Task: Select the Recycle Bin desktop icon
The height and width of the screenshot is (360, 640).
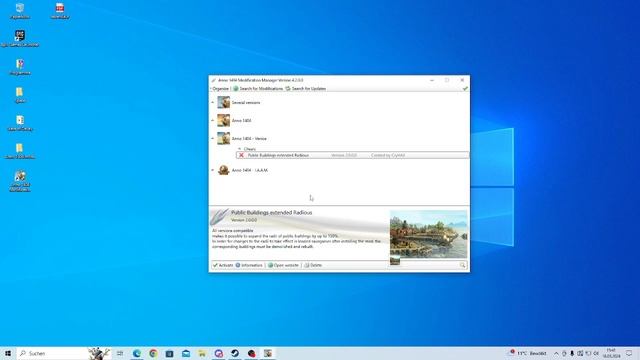Action: (x=20, y=11)
